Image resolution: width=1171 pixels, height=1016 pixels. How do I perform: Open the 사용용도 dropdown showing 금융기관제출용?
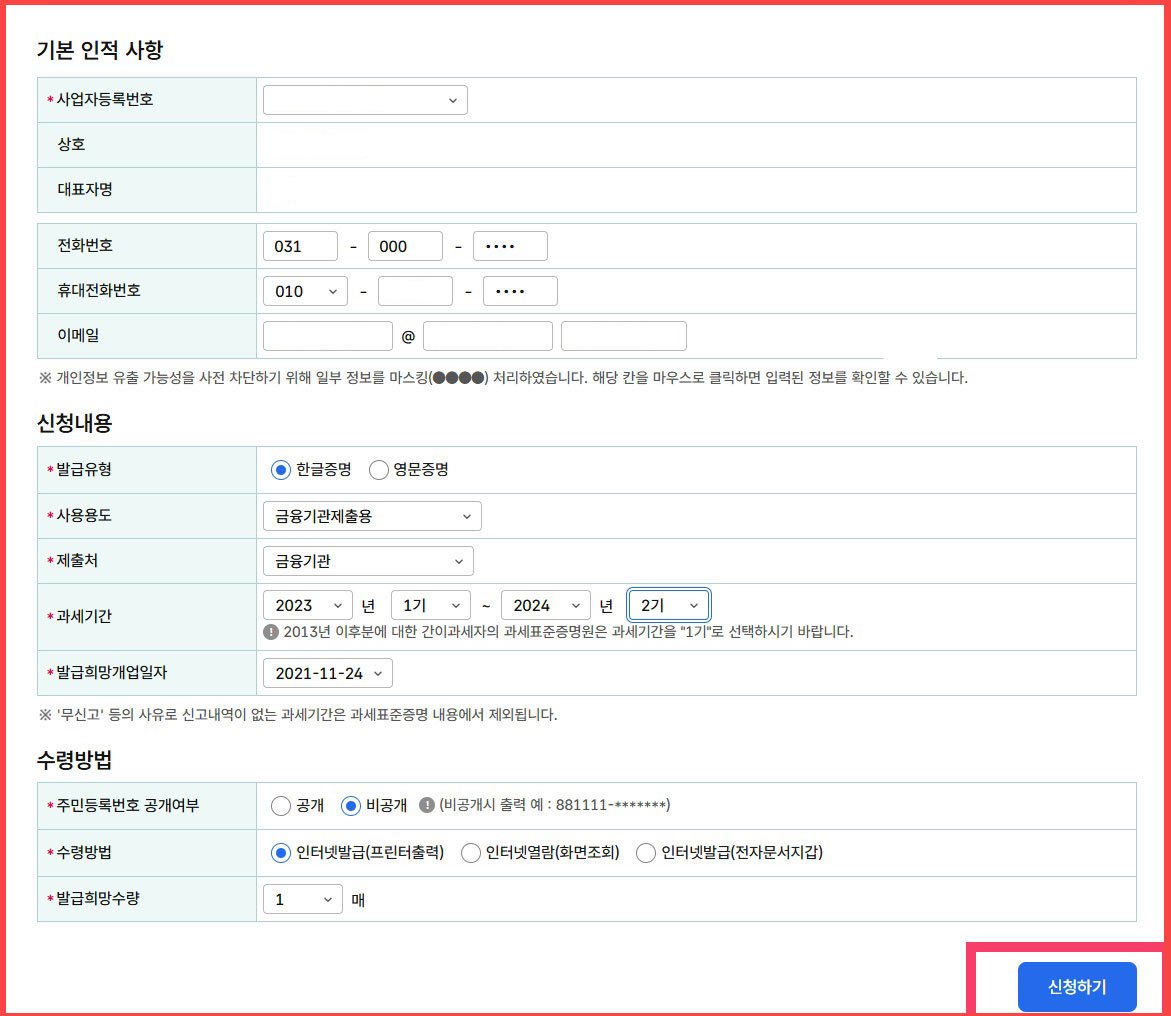coord(371,515)
